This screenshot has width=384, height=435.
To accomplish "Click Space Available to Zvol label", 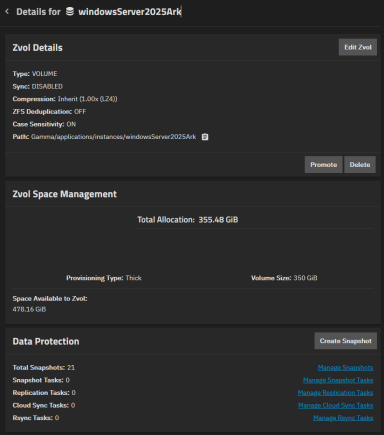I will tap(50, 299).
